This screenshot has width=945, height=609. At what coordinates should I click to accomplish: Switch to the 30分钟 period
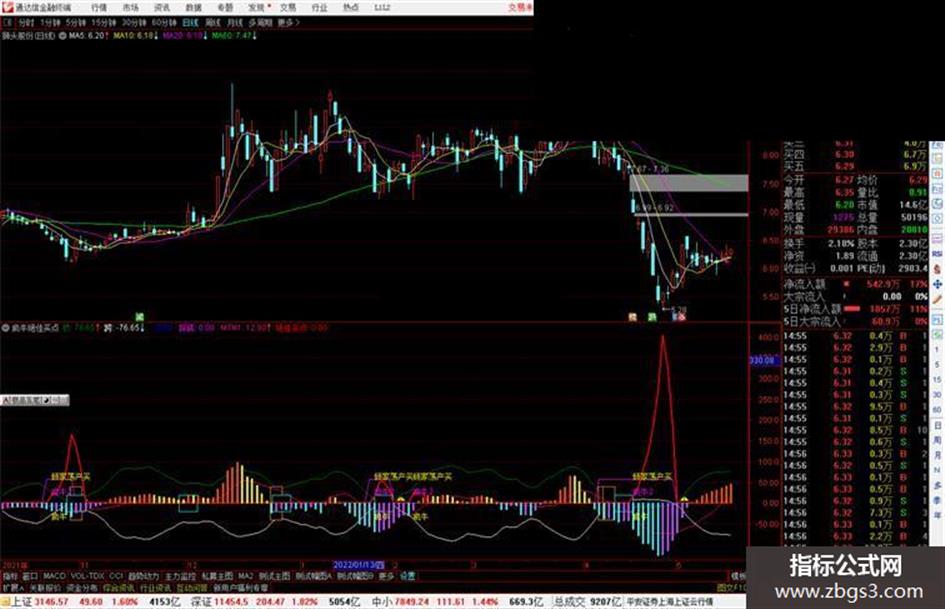134,22
